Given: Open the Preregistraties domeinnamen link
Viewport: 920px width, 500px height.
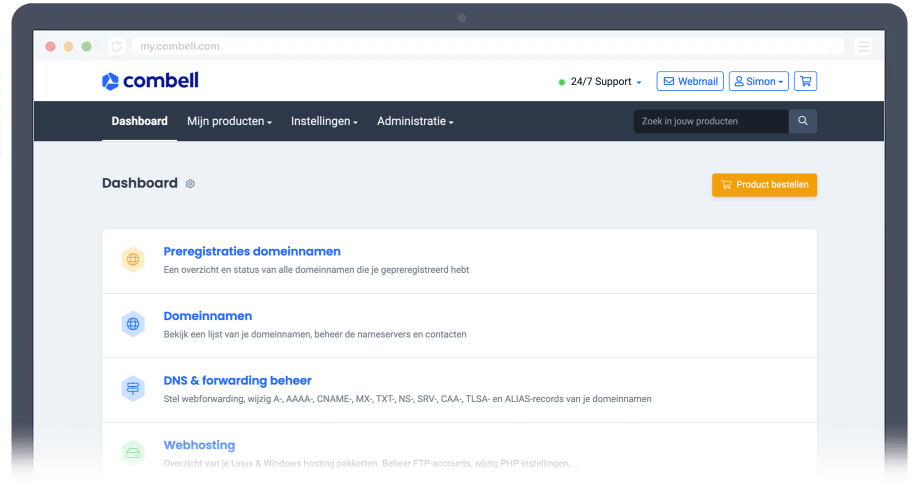Looking at the screenshot, I should (x=252, y=251).
